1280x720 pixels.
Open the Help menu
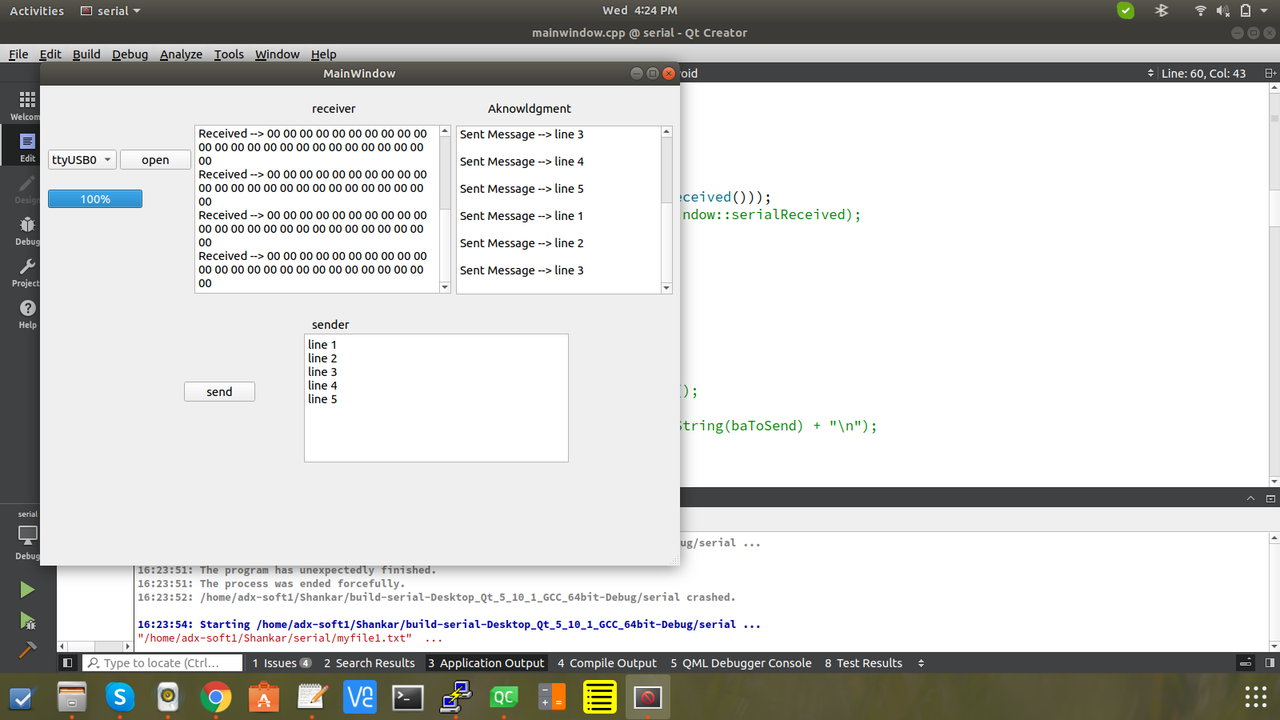[x=323, y=54]
